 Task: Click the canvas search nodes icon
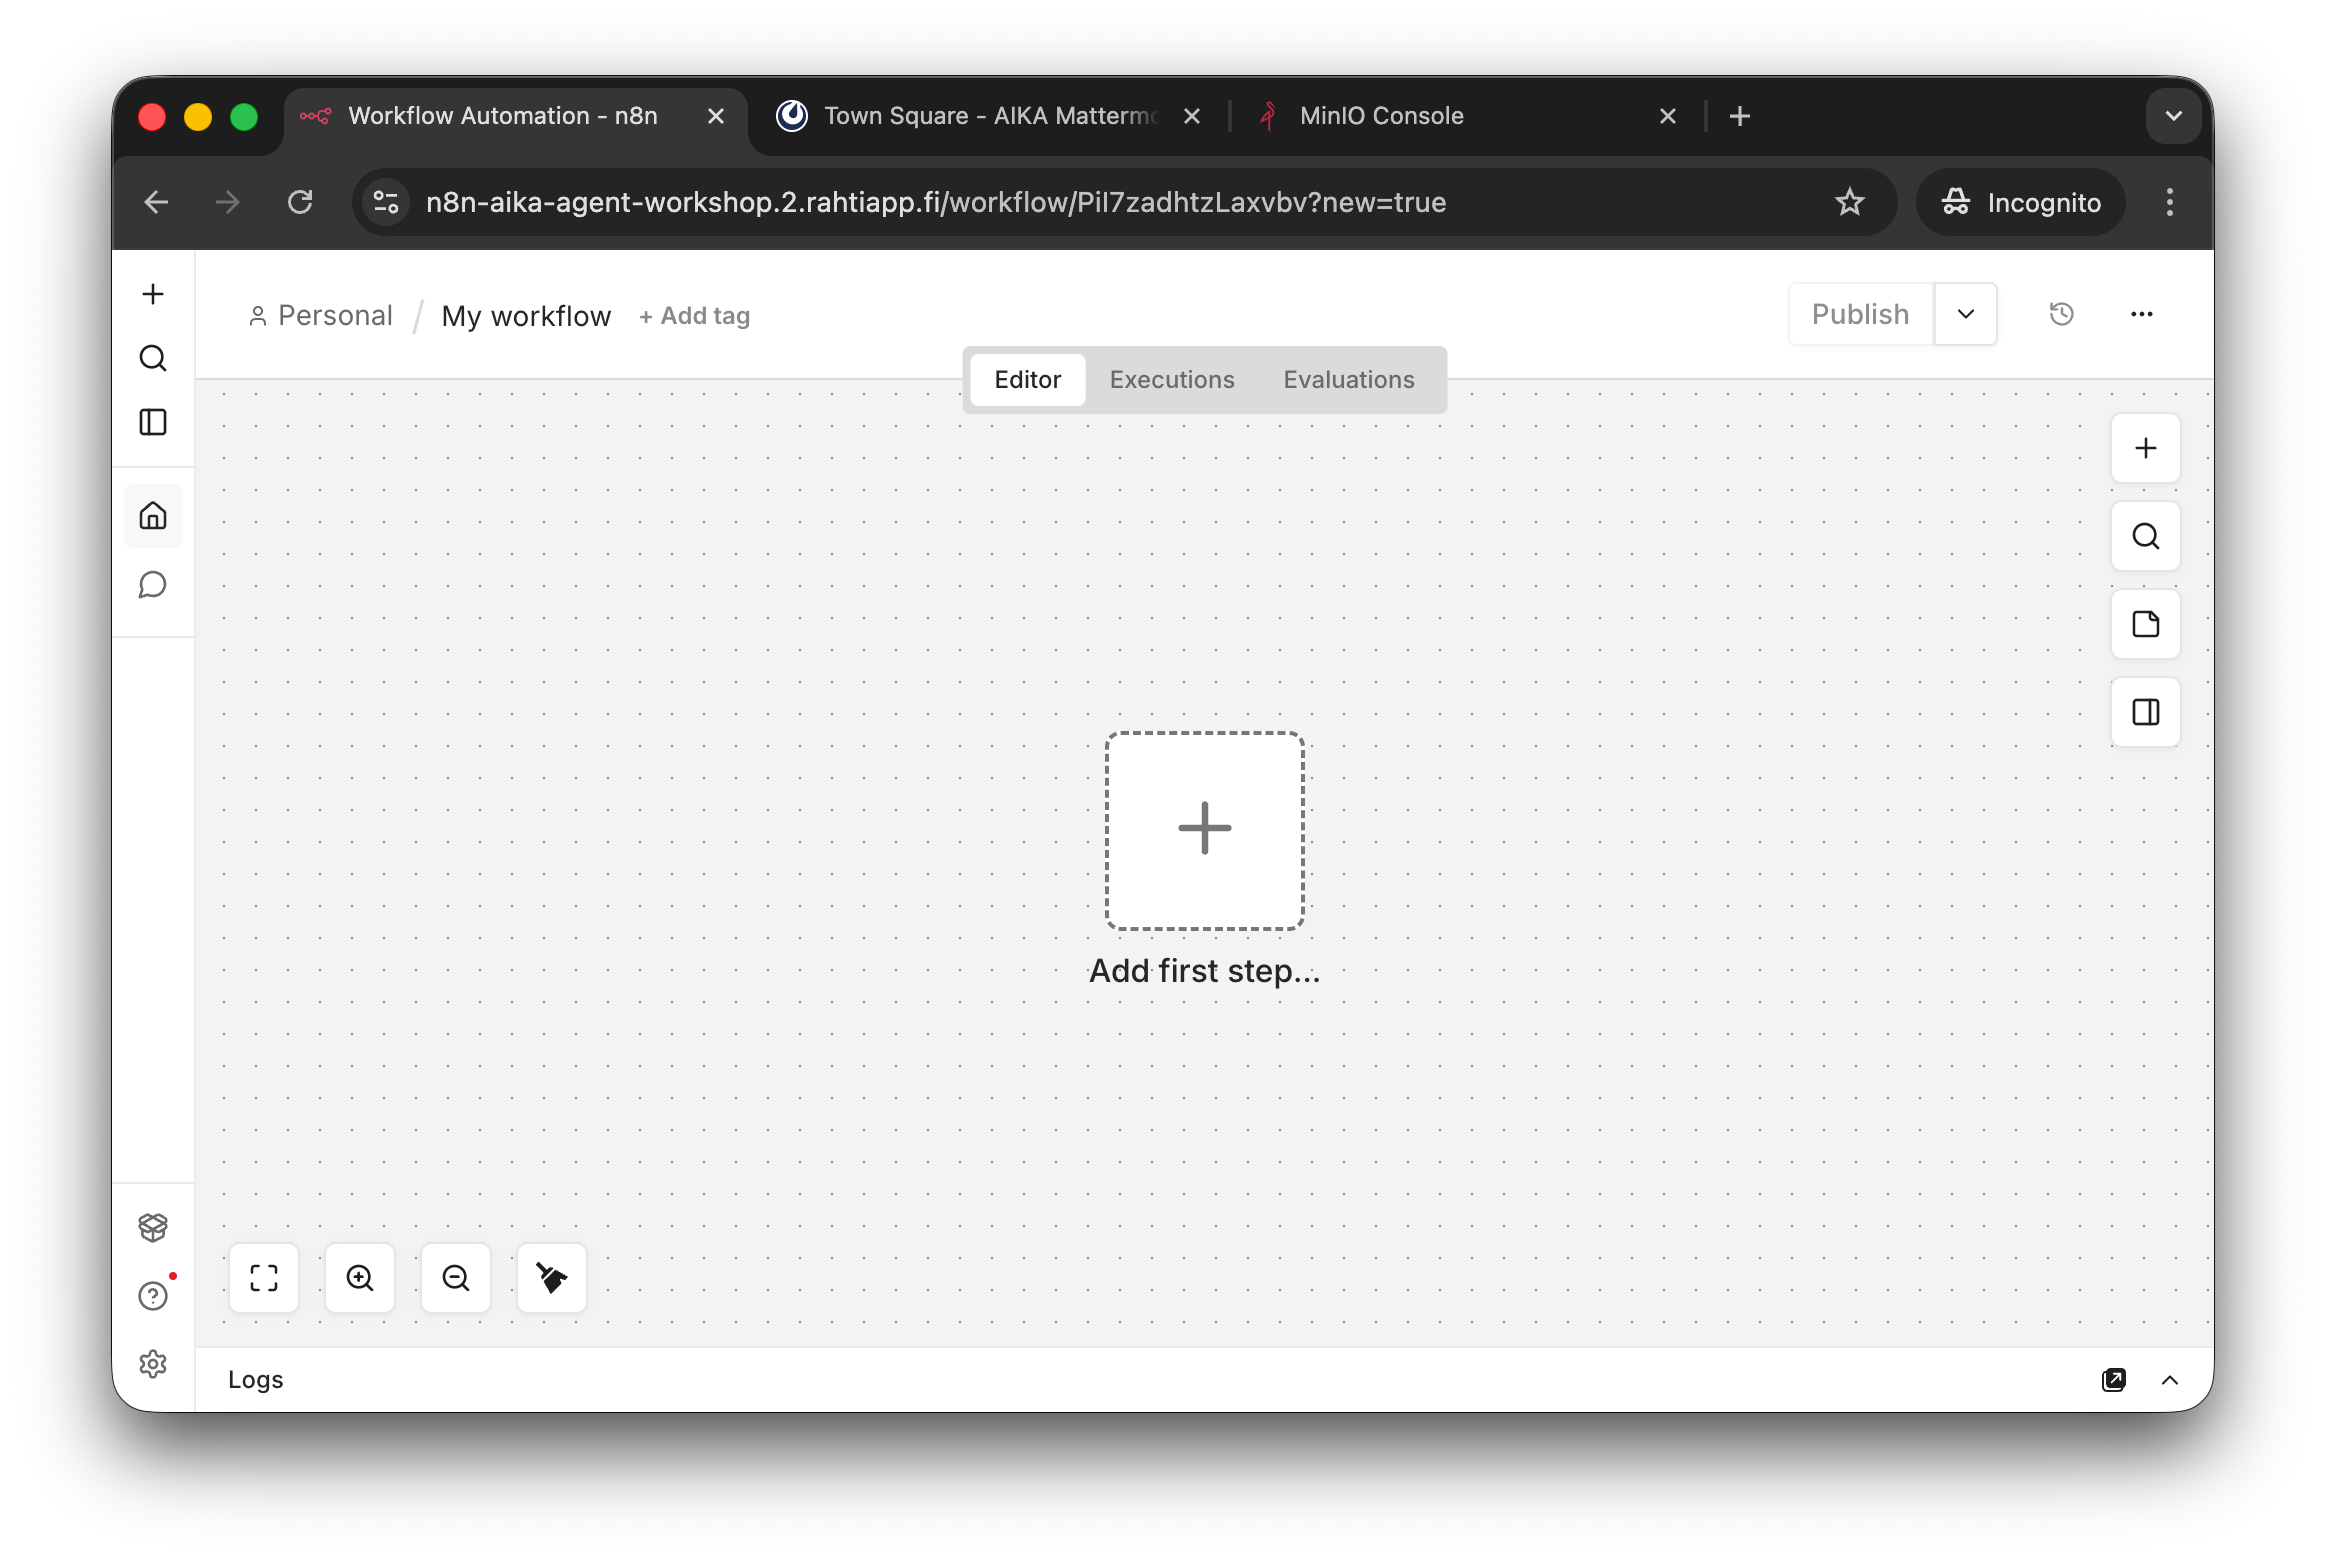click(2145, 536)
